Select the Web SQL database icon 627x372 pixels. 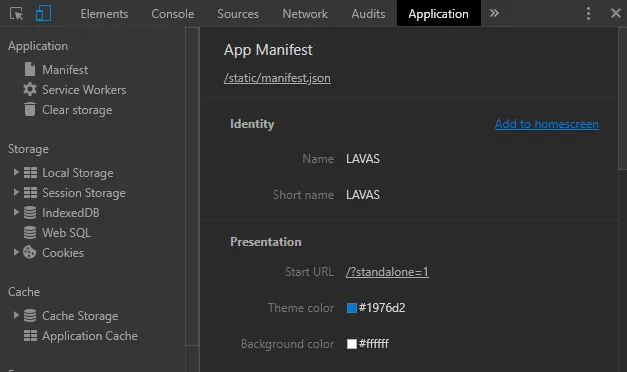[30, 232]
